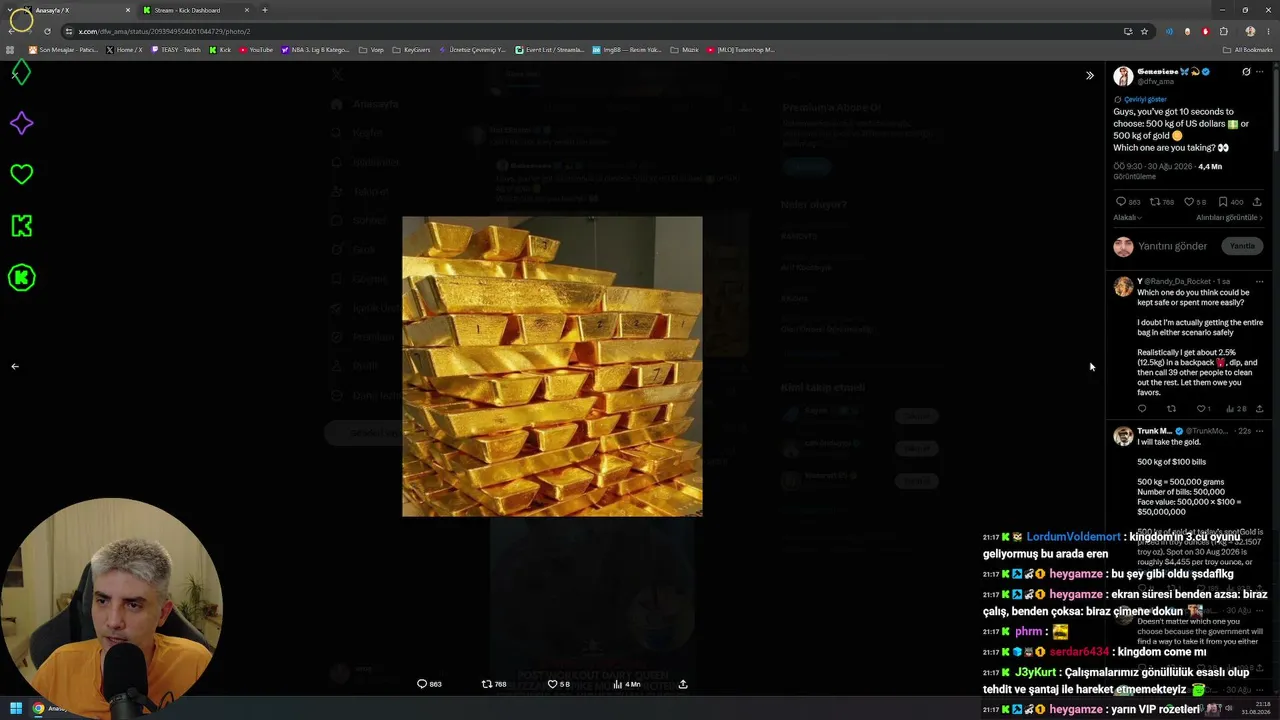Open Chrome extensions puzzle icon
The width and height of the screenshot is (1280, 720).
[1223, 31]
